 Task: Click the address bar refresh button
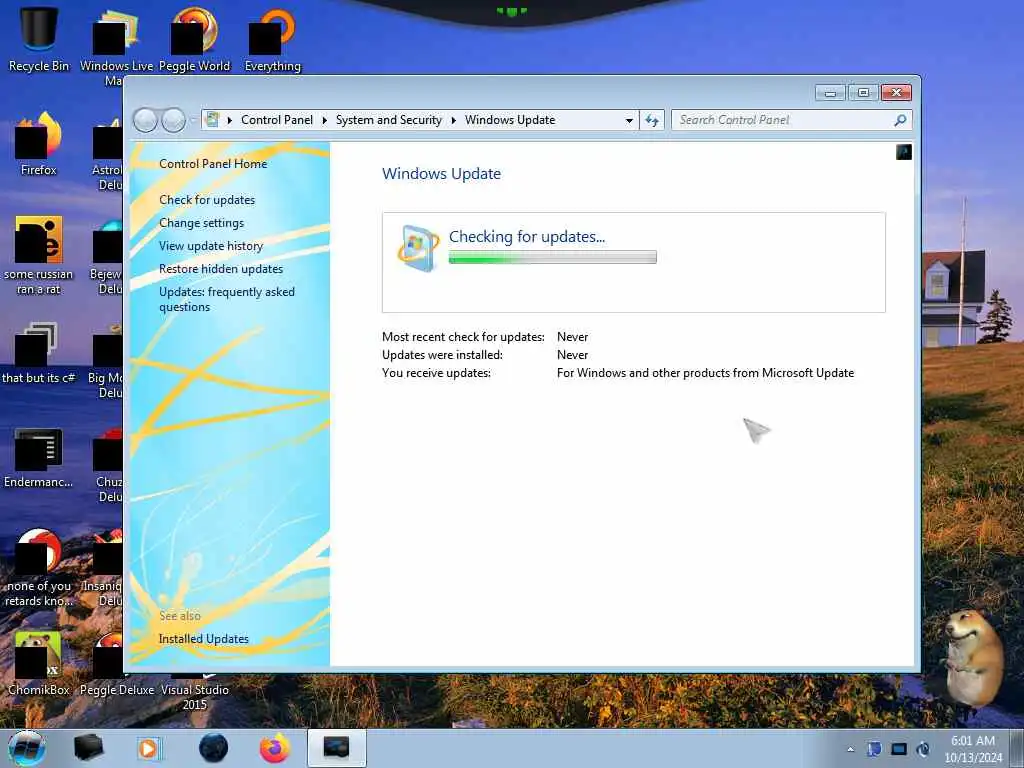pyautogui.click(x=652, y=120)
